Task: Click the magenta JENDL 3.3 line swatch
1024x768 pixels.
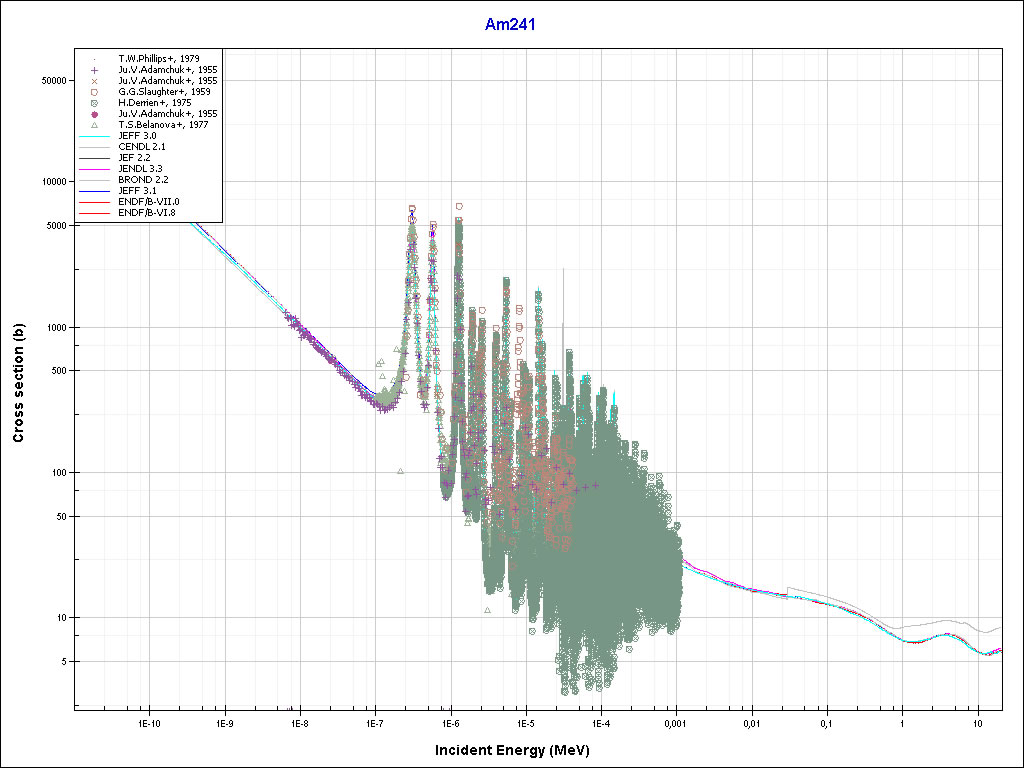Action: [x=94, y=169]
